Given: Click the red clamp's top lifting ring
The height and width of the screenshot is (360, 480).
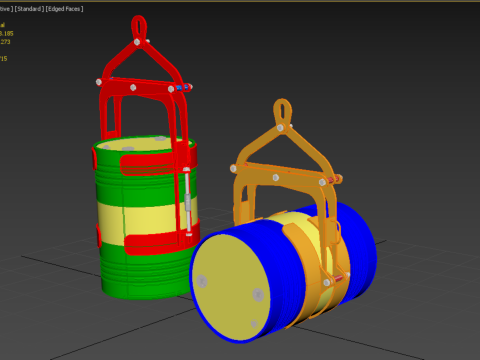Looking at the screenshot, I should click(139, 27).
